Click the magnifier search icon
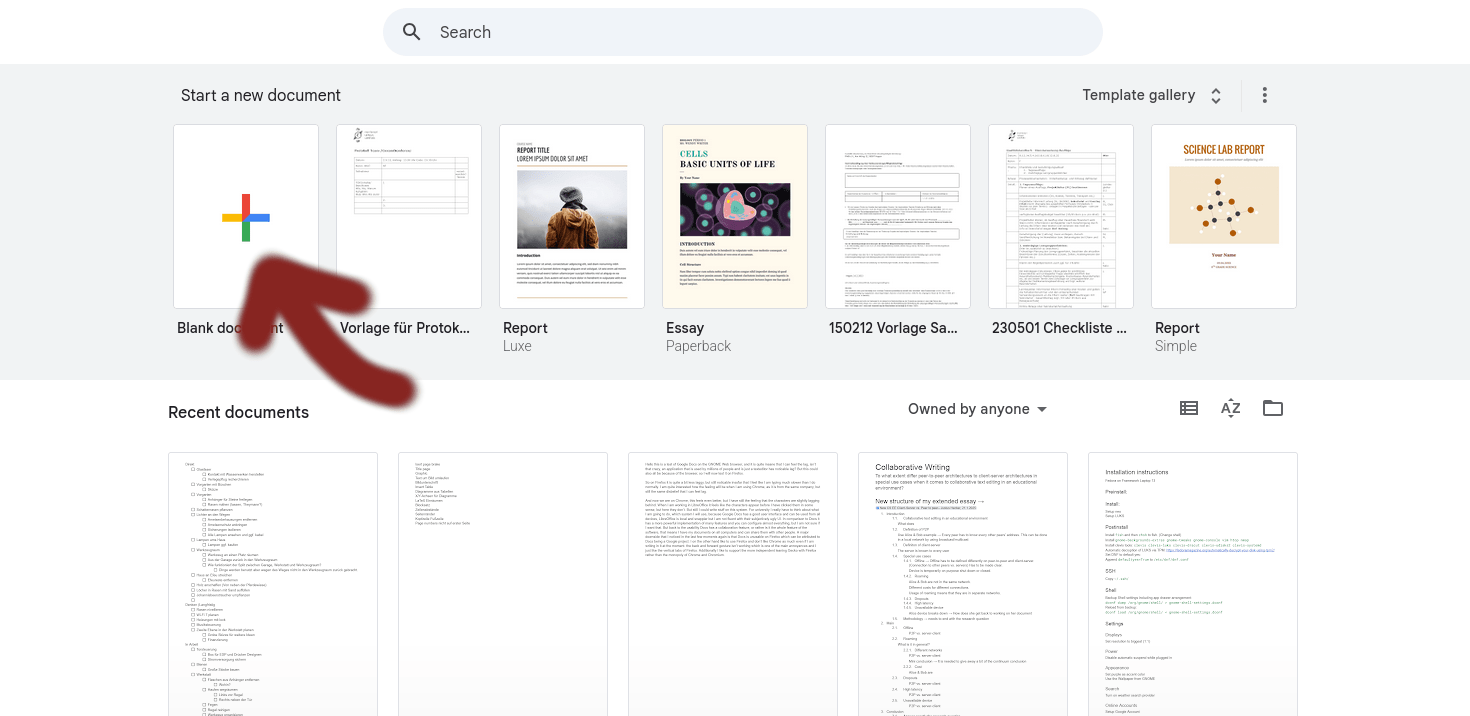This screenshot has width=1470, height=716. pos(412,32)
